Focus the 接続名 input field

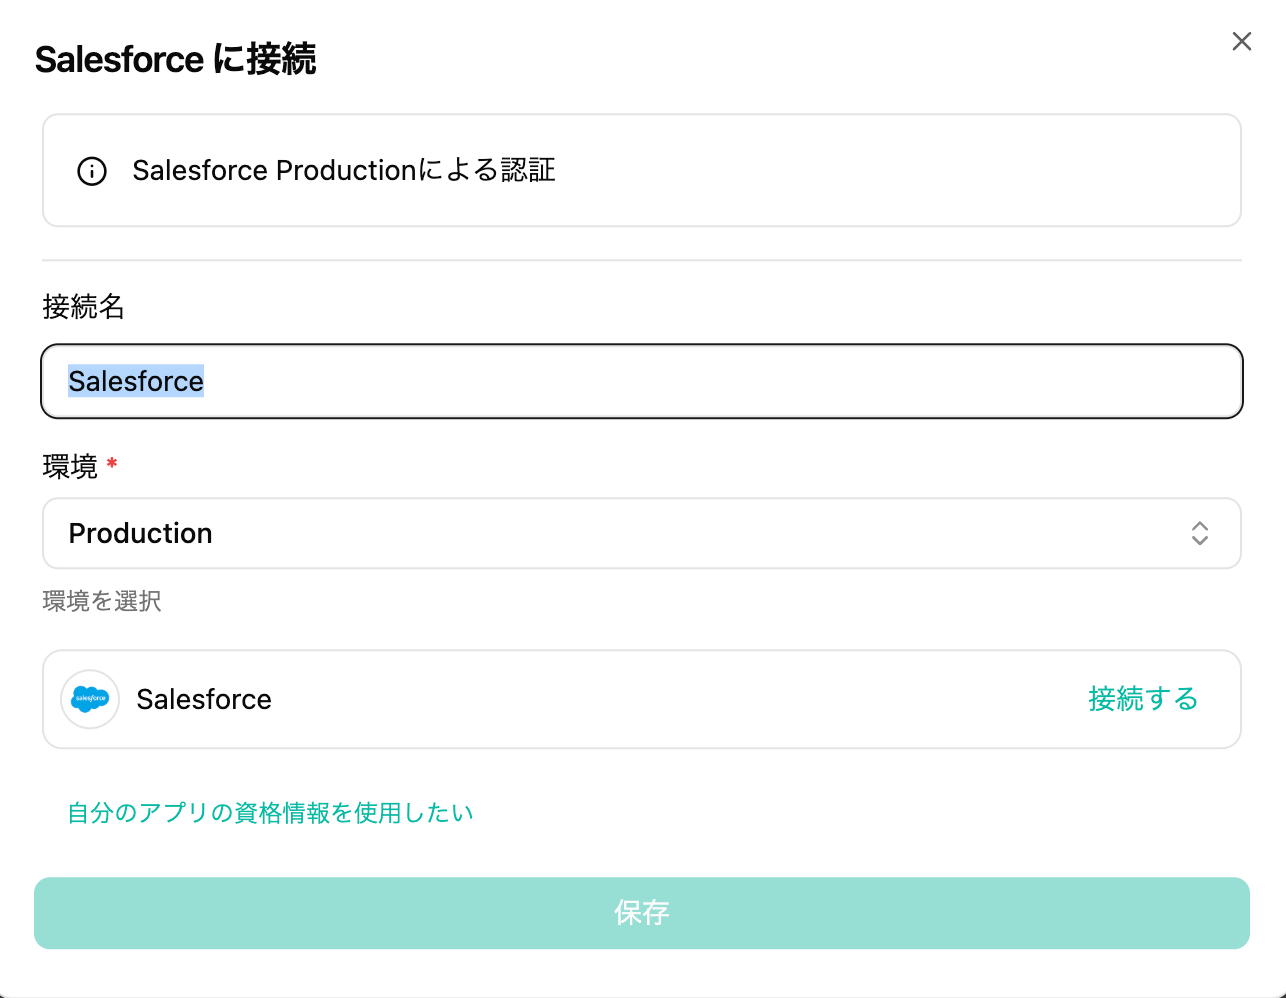click(700, 381)
